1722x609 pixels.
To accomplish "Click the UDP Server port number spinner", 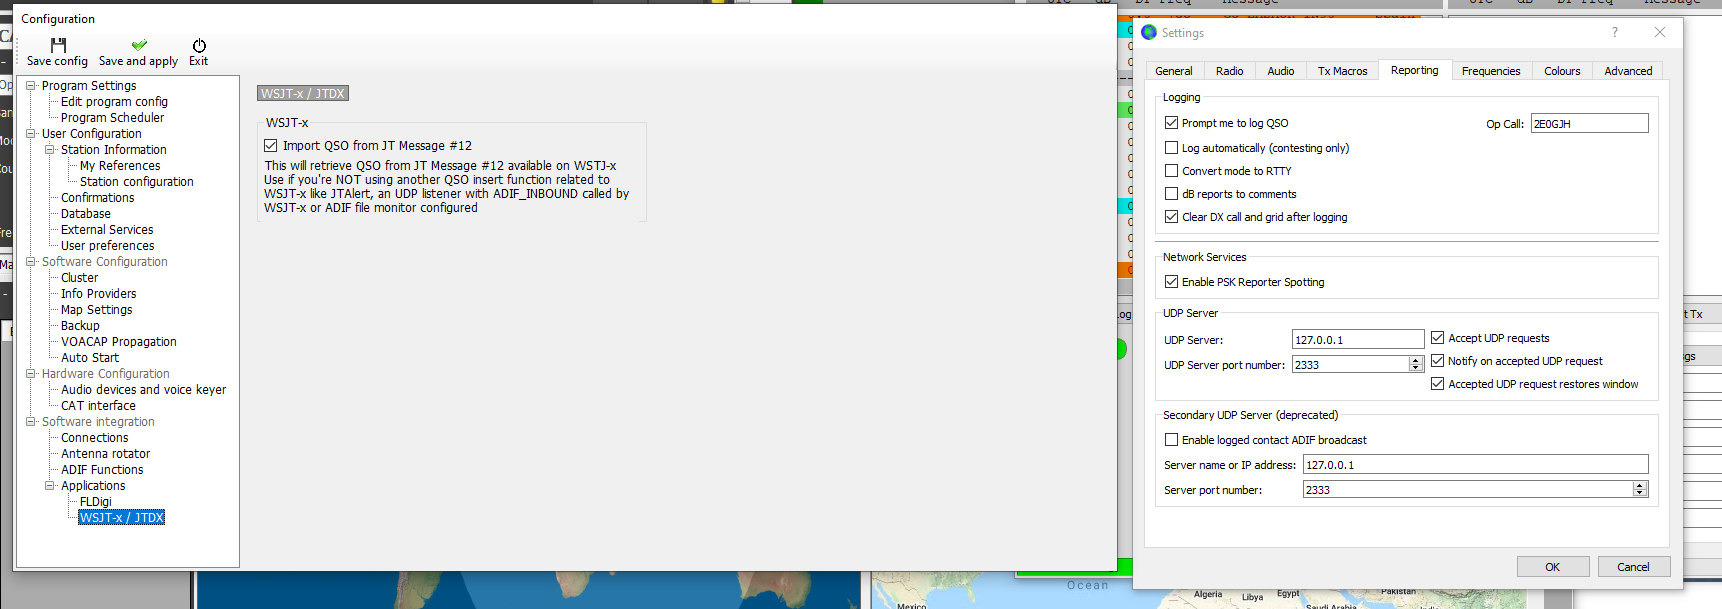I will [x=1416, y=365].
